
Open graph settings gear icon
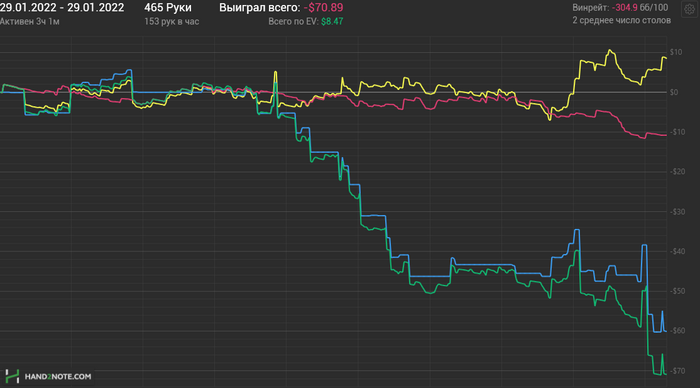[x=690, y=9]
